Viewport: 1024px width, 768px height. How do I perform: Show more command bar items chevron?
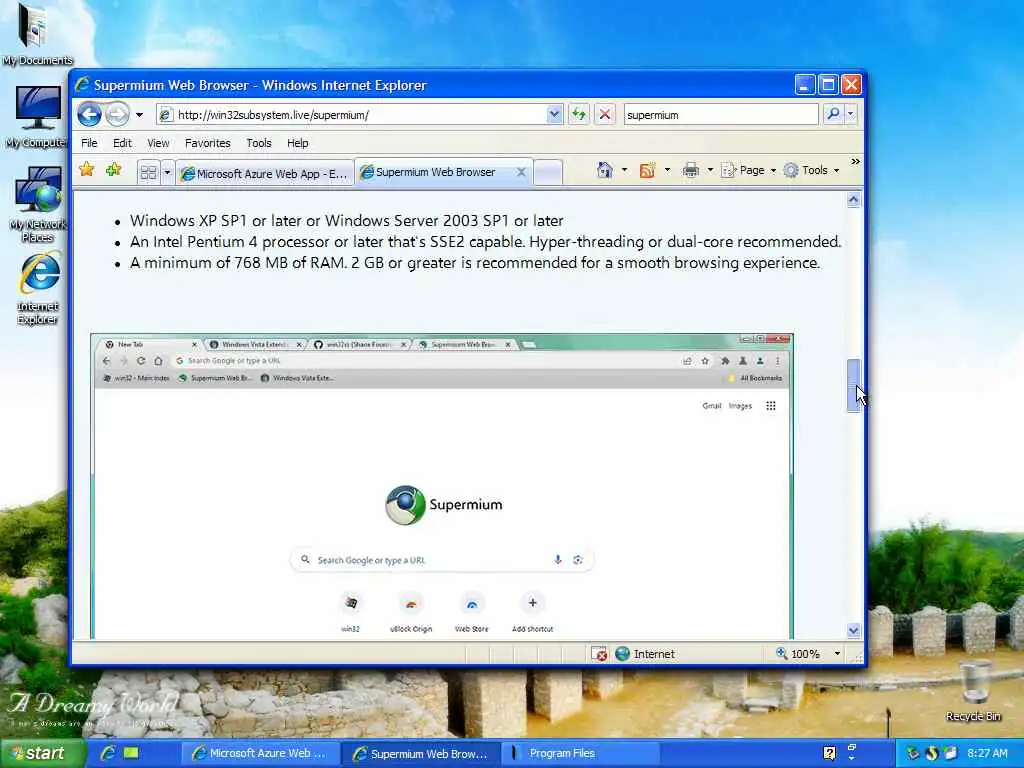pos(856,161)
